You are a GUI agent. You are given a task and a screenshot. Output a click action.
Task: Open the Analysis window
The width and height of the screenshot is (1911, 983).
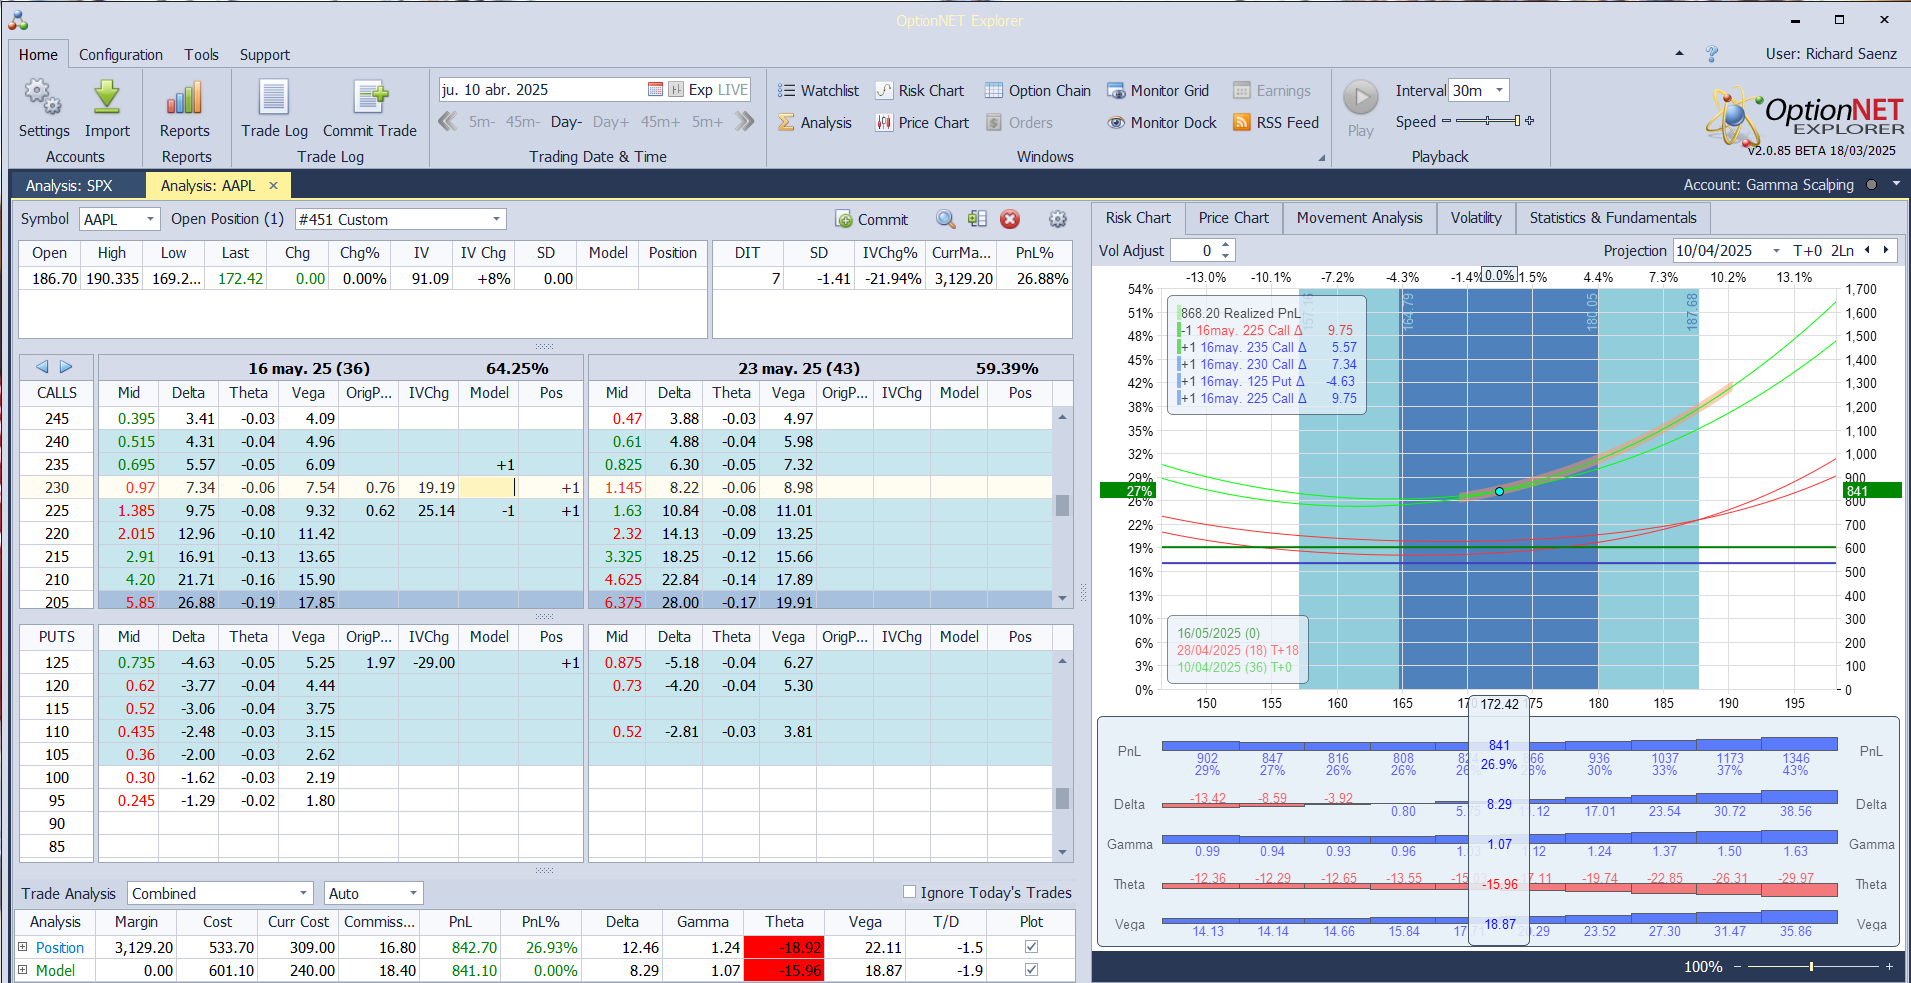tap(815, 123)
